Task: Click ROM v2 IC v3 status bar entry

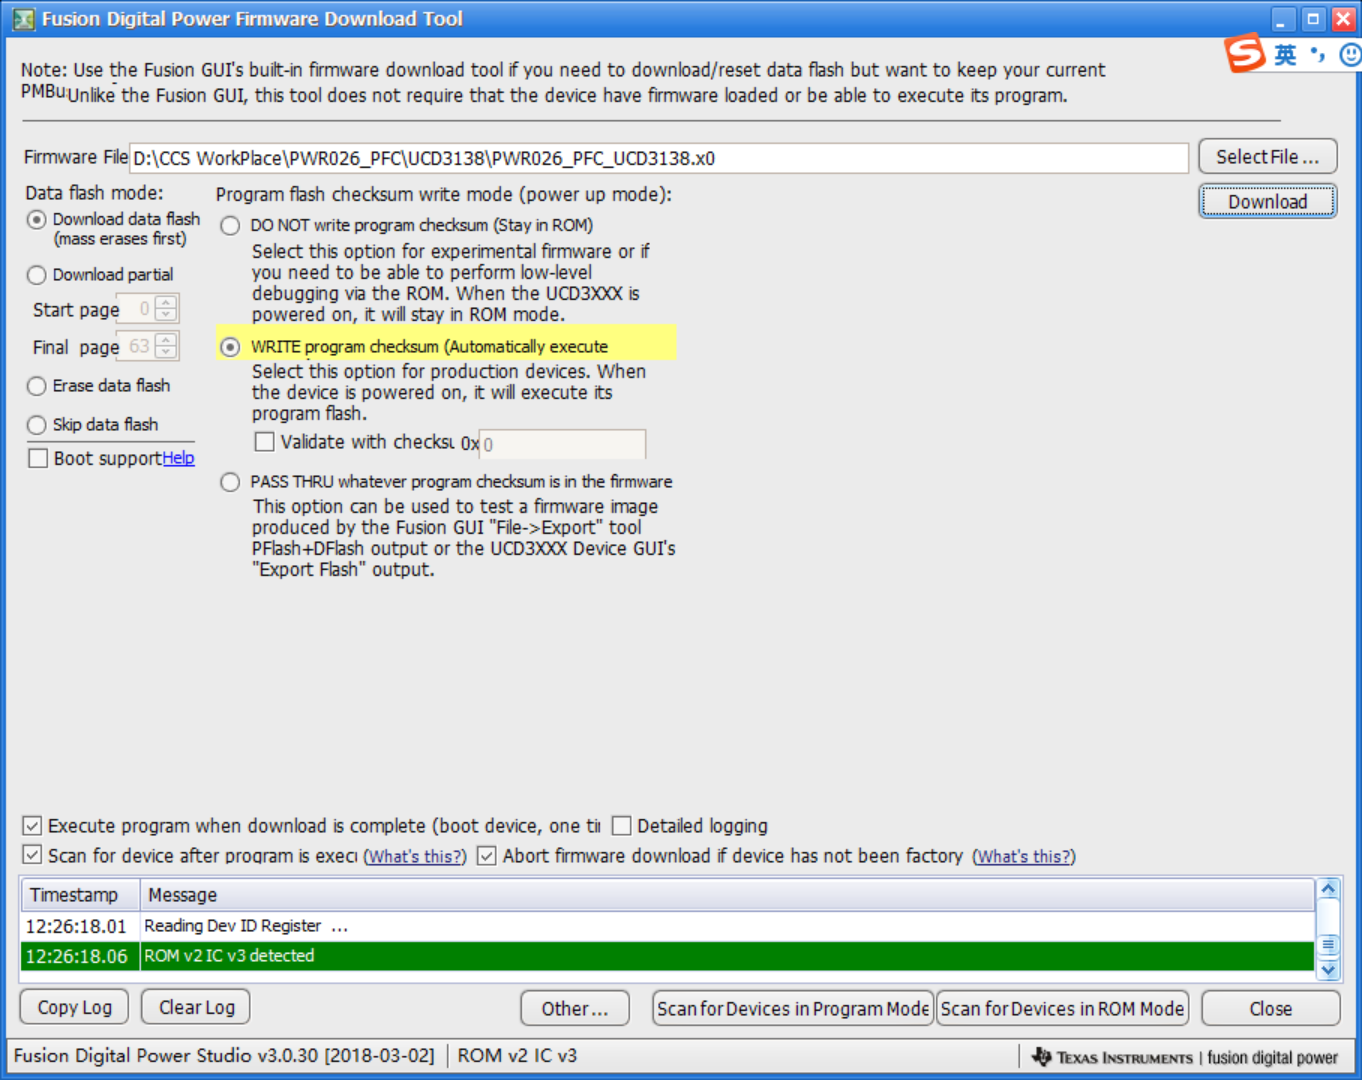Action: (x=517, y=1056)
